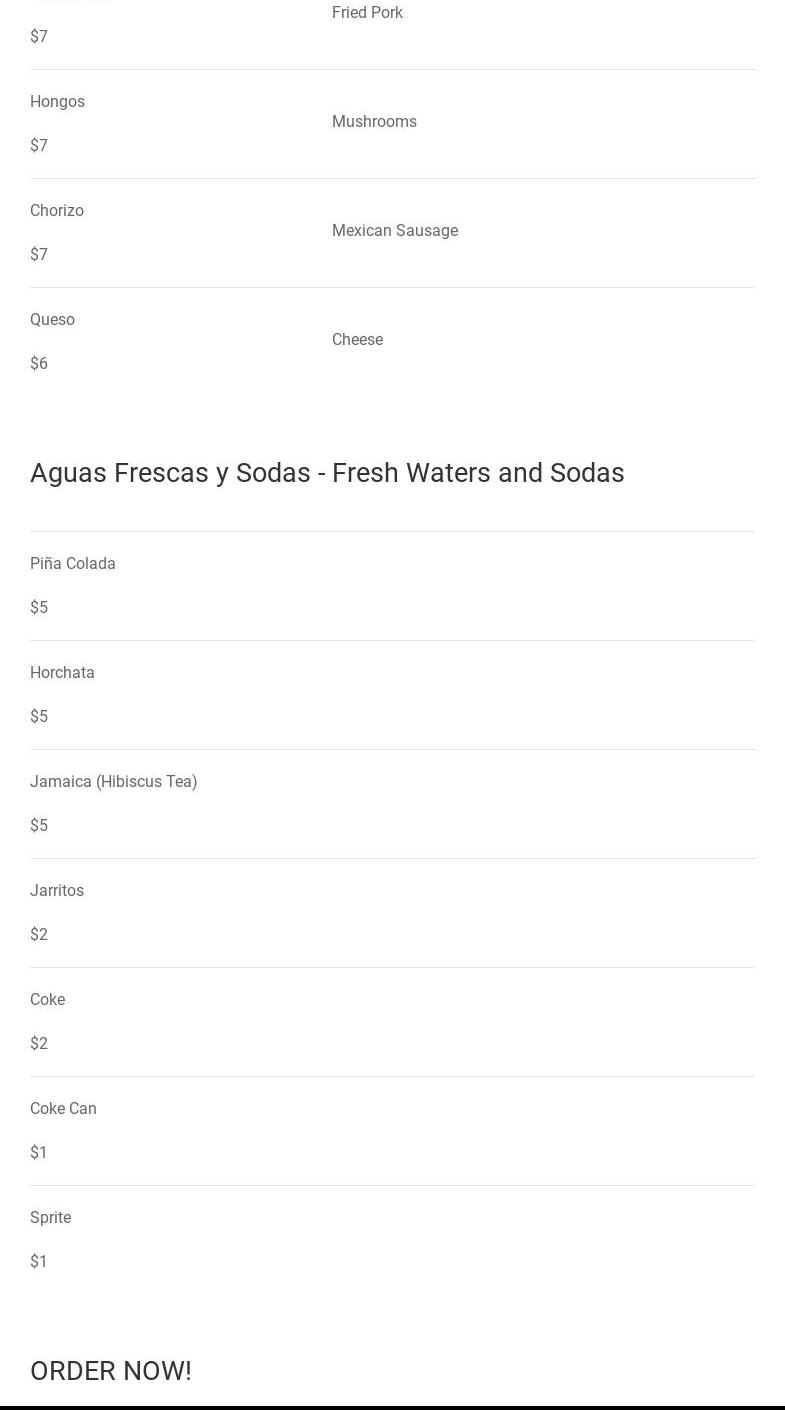Pick the Jarritos soda item
Viewport: 785px width, 1410px height.
(57, 891)
